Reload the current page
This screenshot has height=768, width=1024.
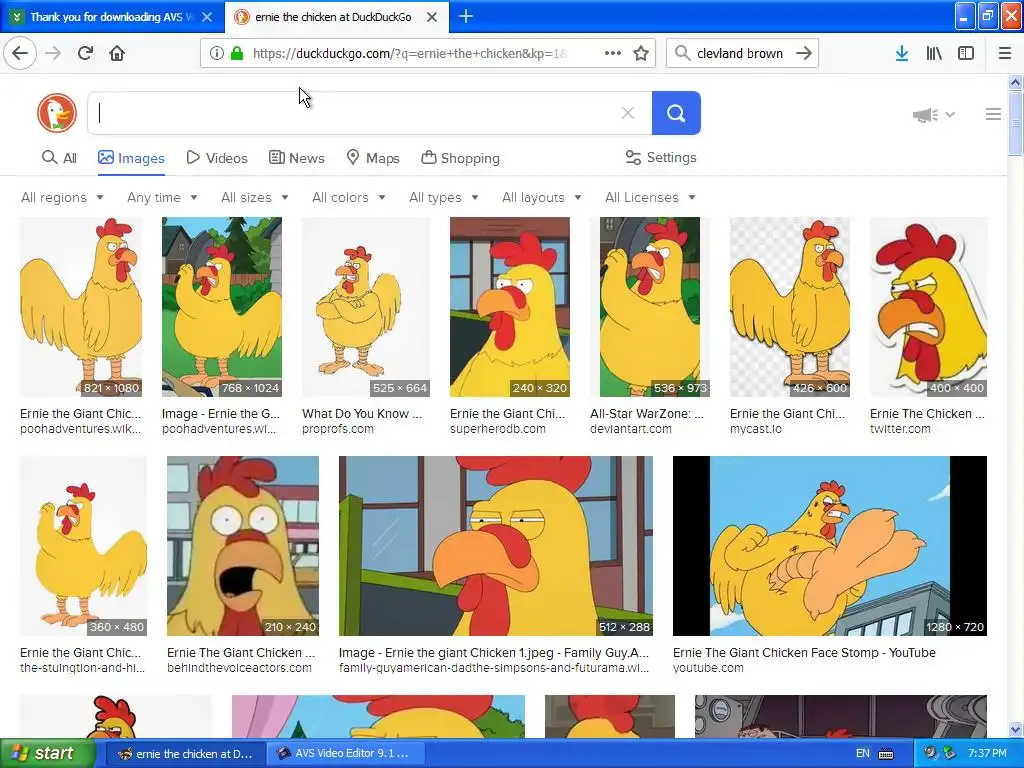click(x=85, y=53)
